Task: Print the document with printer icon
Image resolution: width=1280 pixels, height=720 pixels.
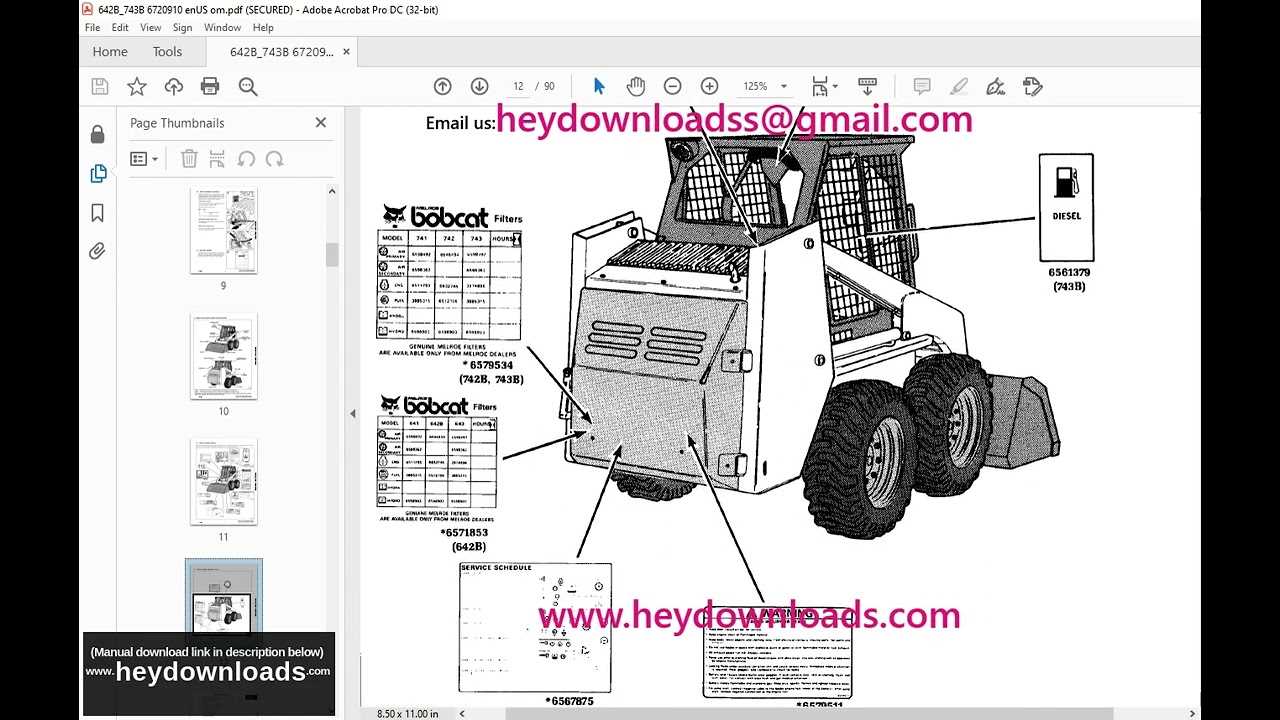Action: (210, 87)
